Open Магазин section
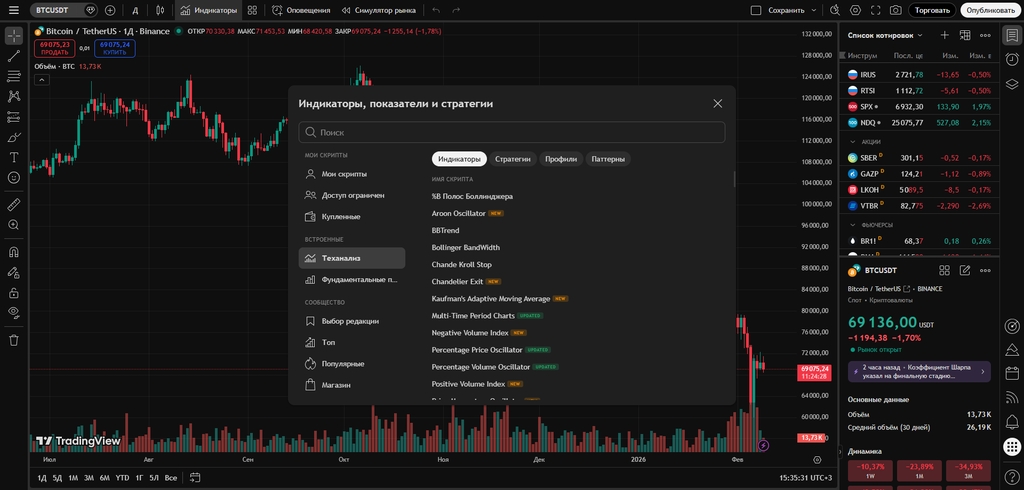 (x=352, y=385)
